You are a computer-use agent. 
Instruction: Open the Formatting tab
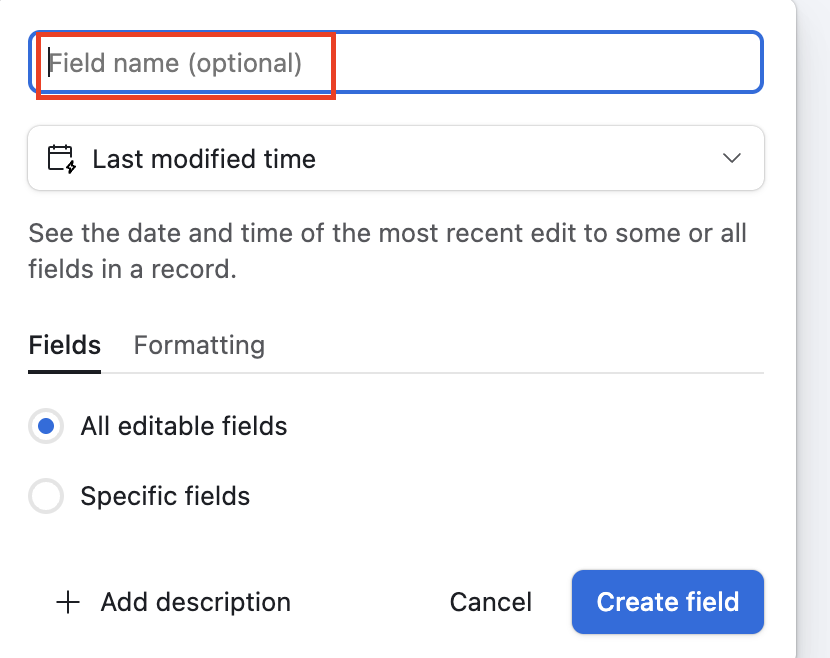tap(199, 346)
